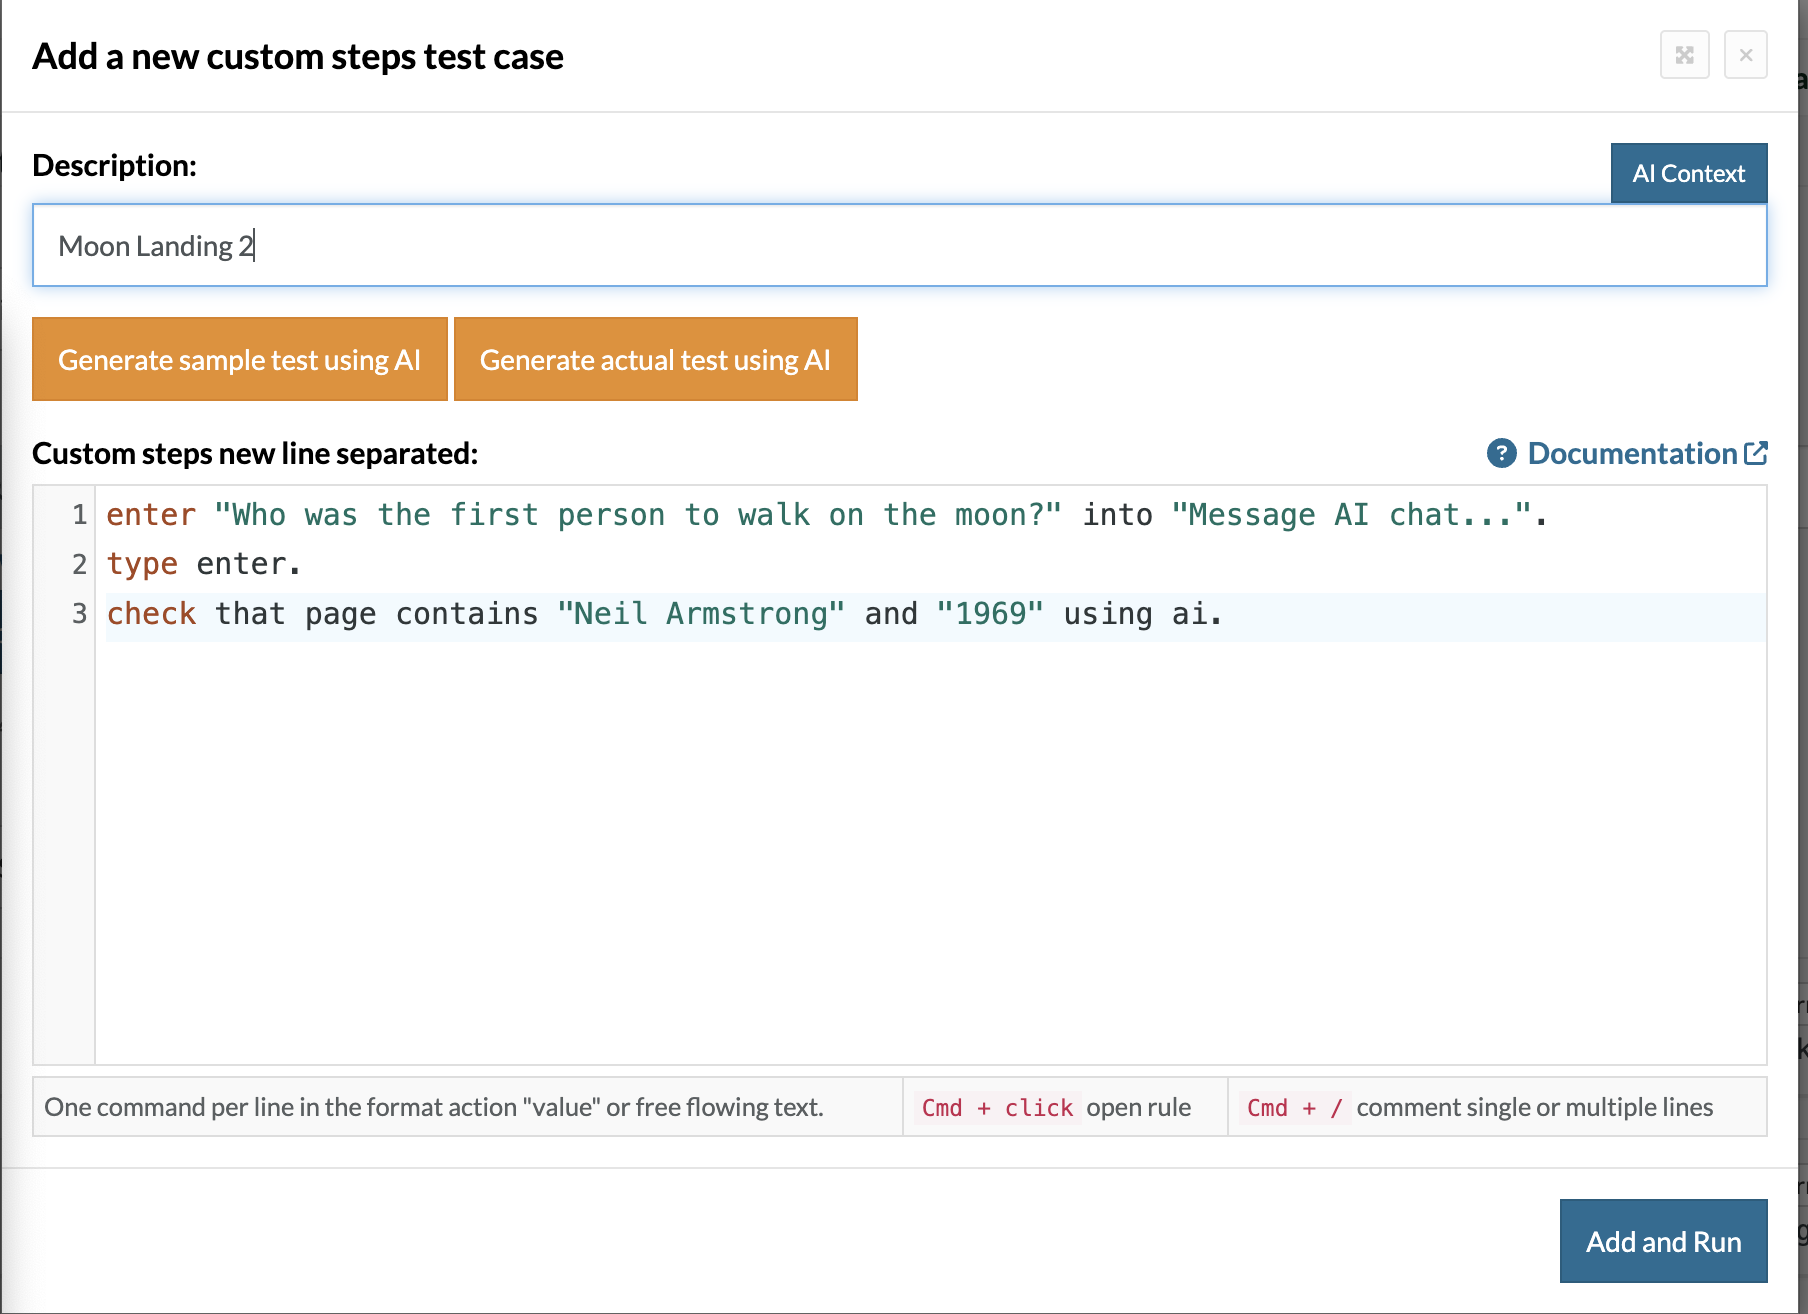Click the "enter" keyword on line one
This screenshot has width=1808, height=1314.
click(151, 515)
